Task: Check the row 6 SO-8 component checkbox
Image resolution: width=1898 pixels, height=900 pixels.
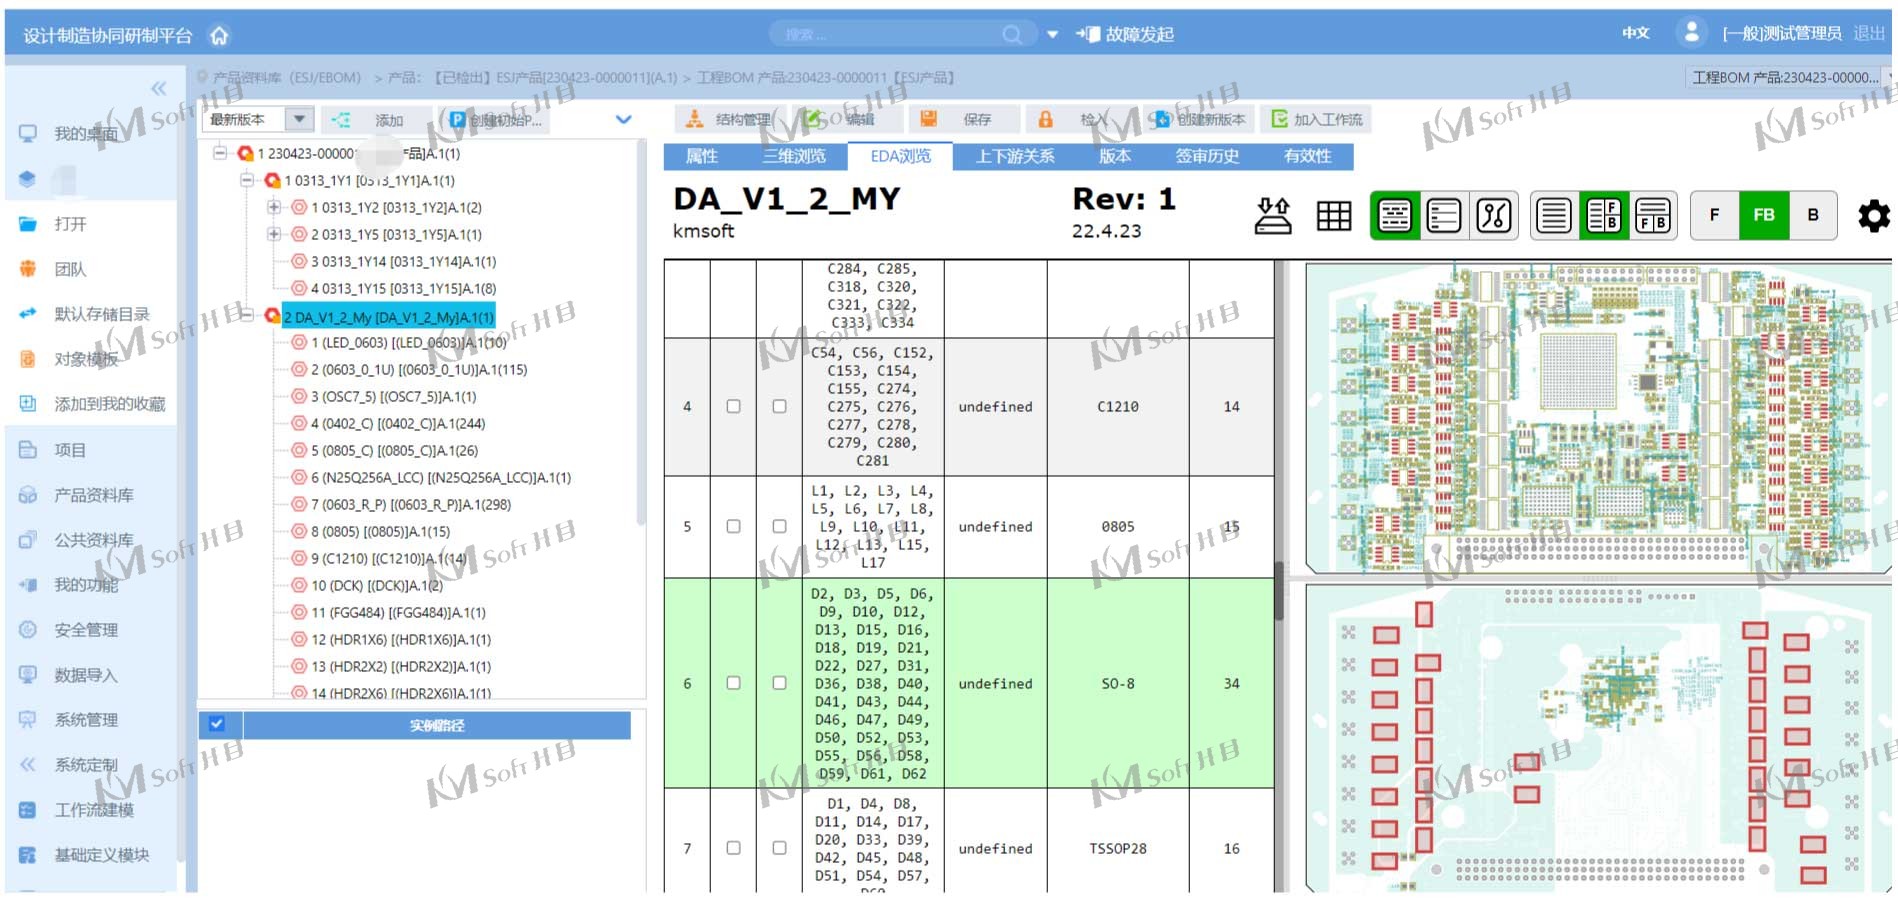Action: [x=733, y=683]
